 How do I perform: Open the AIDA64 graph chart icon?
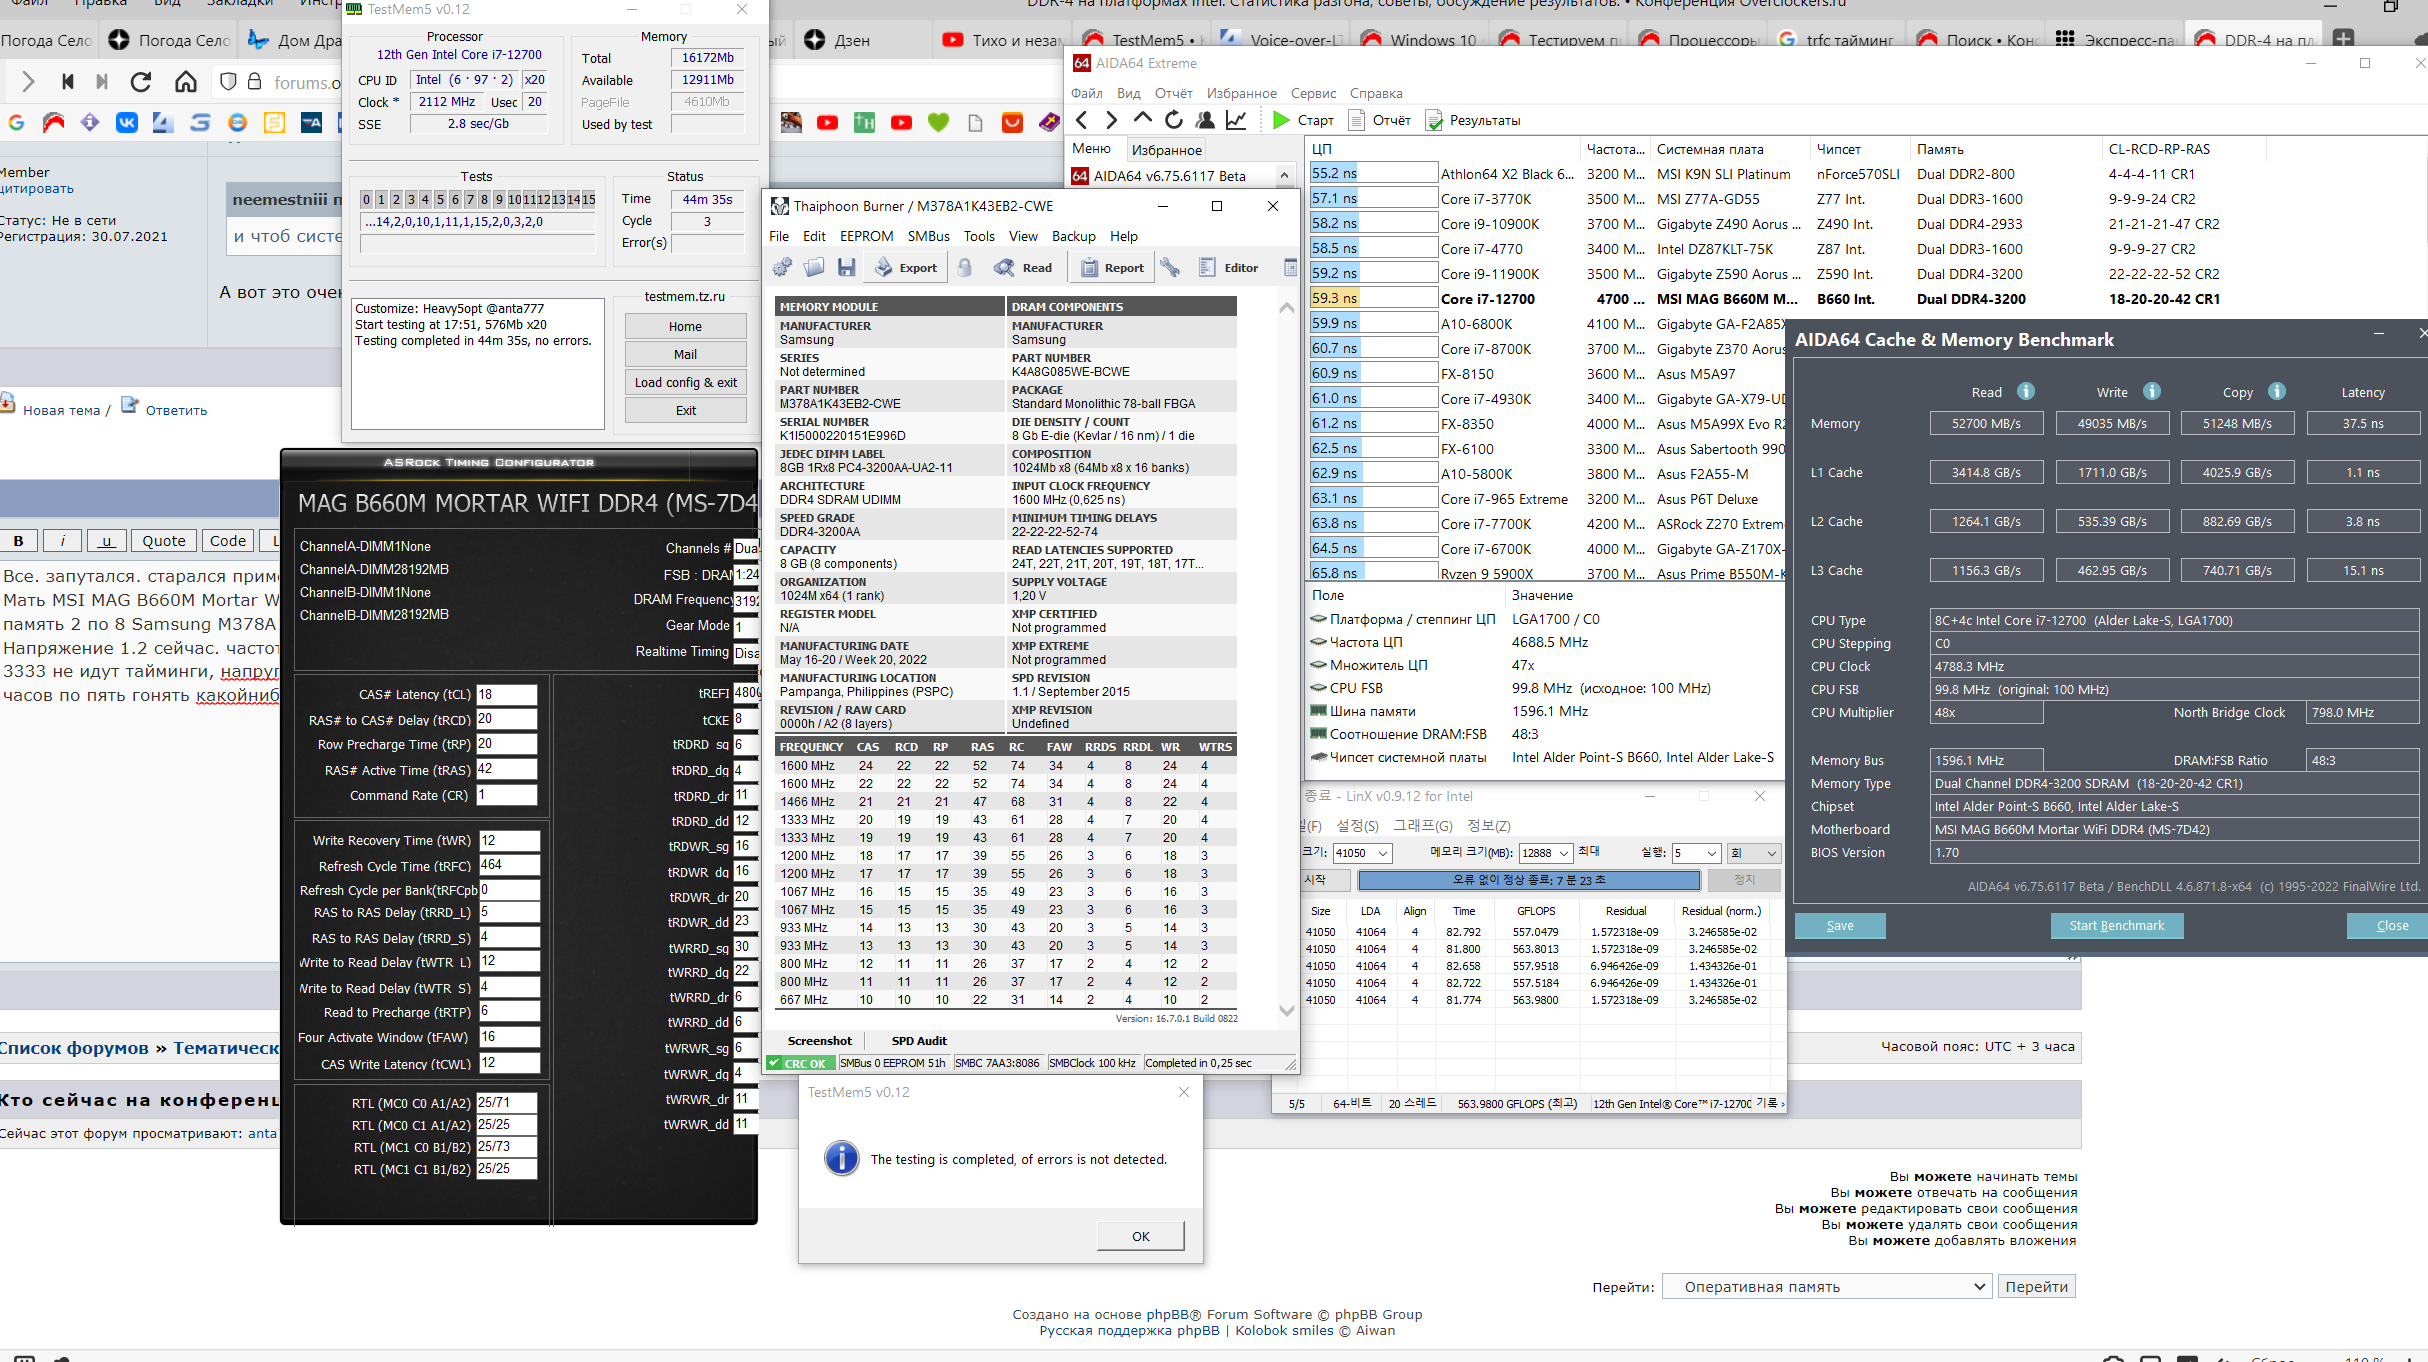coord(1237,120)
